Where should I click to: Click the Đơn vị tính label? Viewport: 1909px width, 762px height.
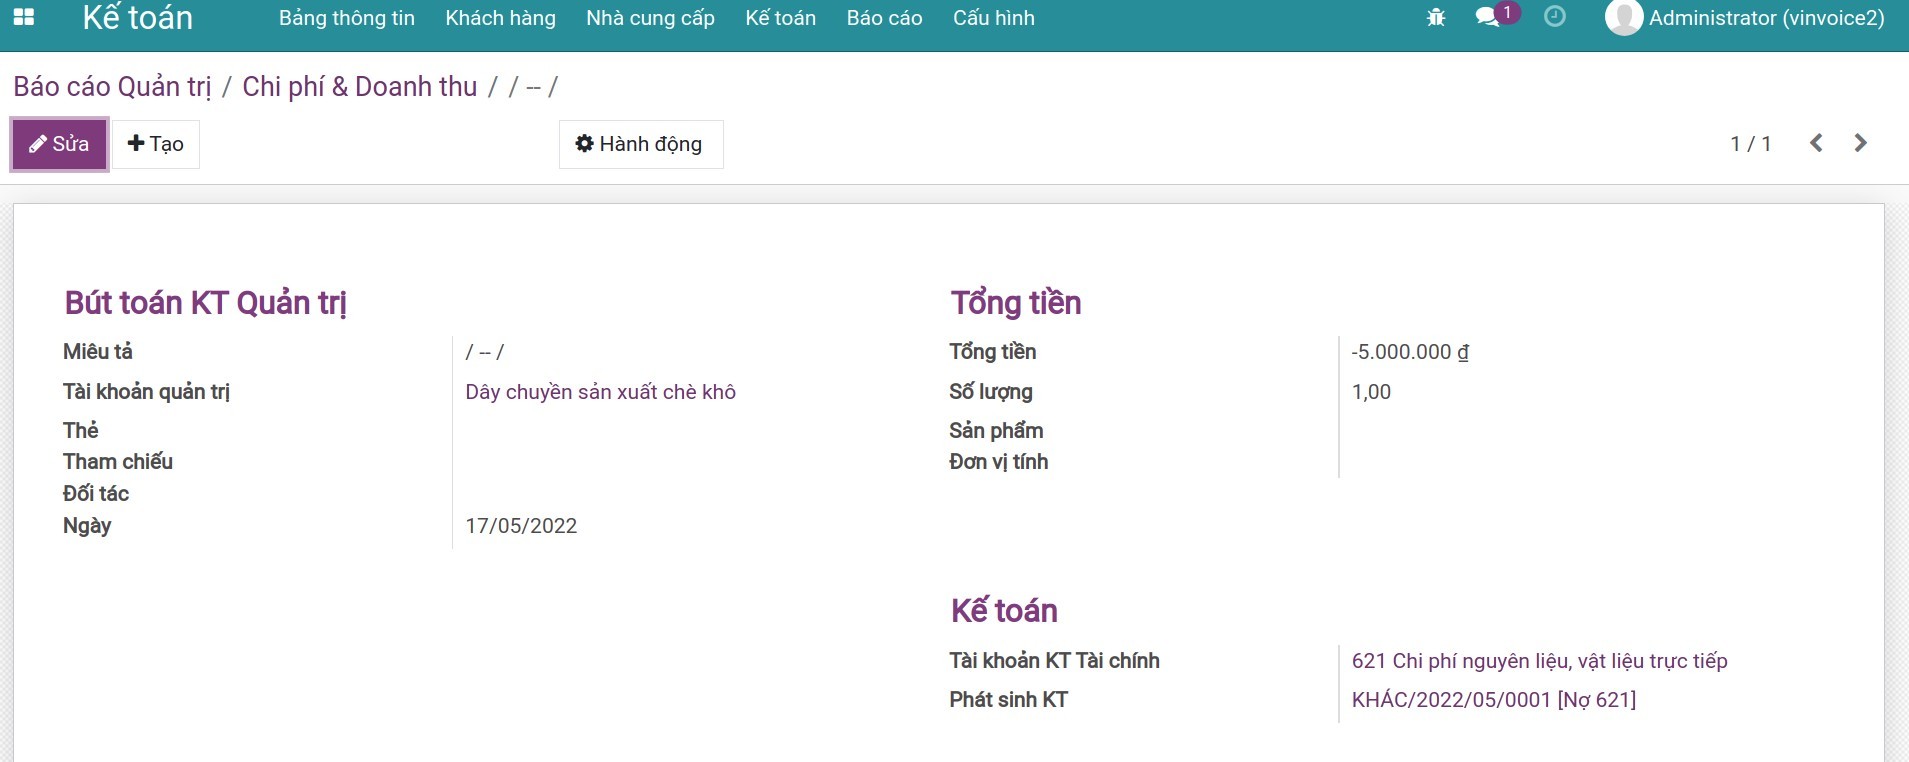pos(998,462)
